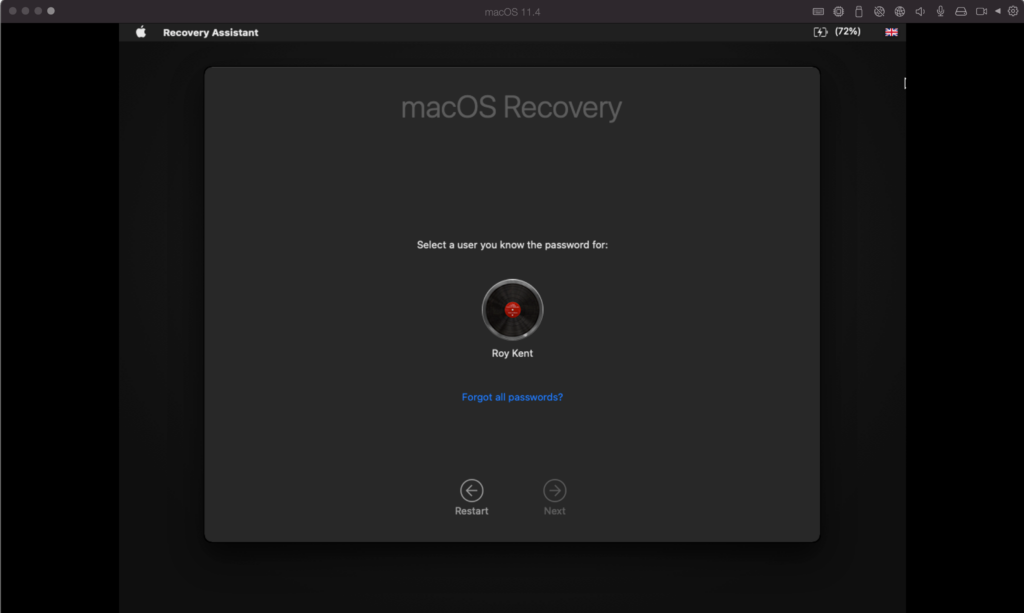The width and height of the screenshot is (1024, 613).
Task: Click the scrollbar on the right edge
Action: [x=905, y=84]
